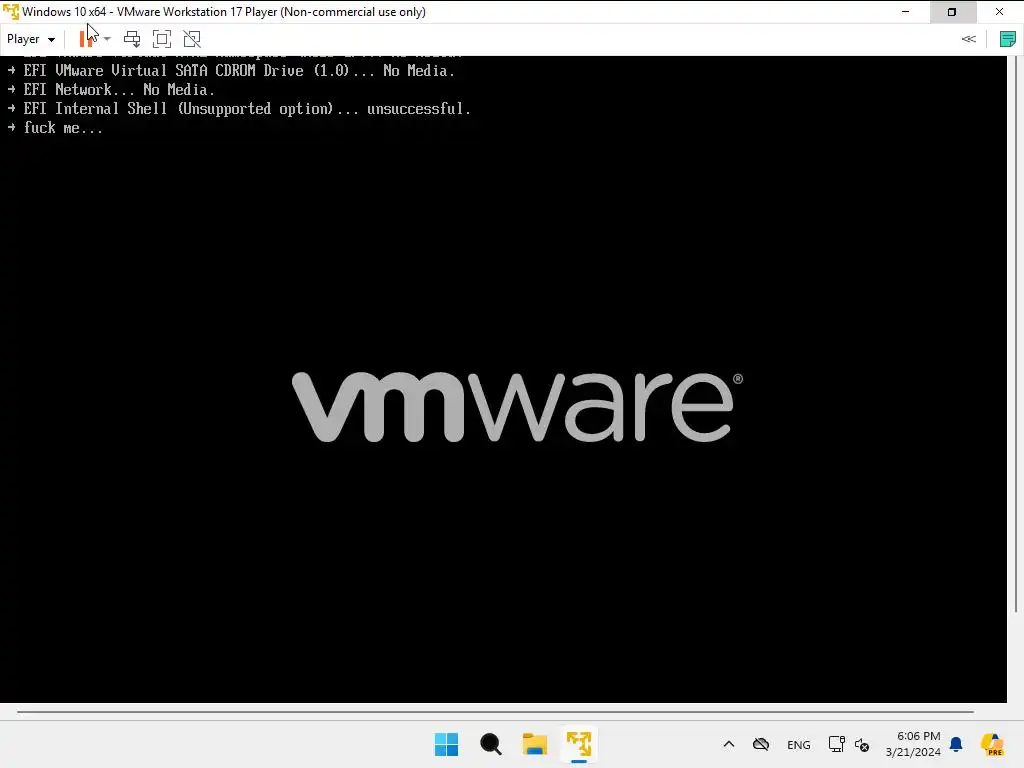
Task: Click the horizontal scrollbar below the VM
Action: (495, 712)
